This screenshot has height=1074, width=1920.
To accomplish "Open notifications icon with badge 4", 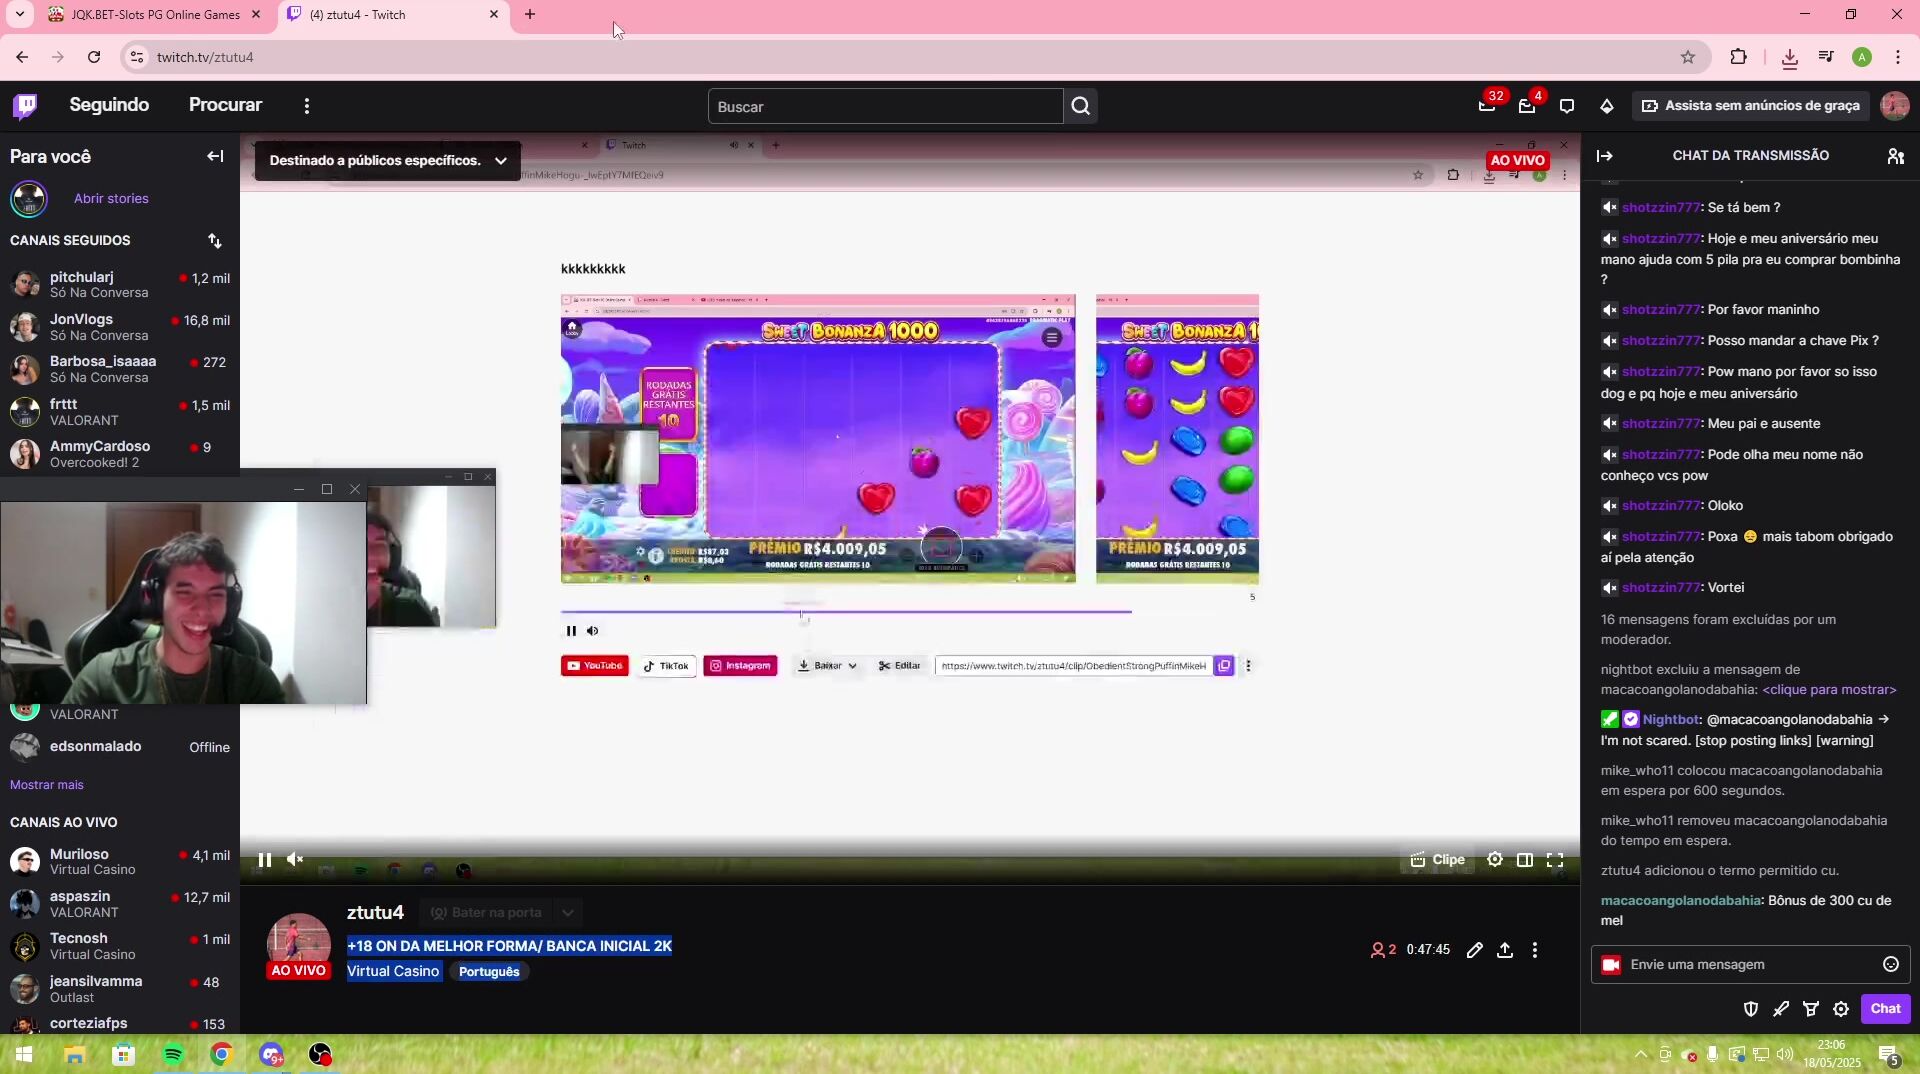I will click(x=1527, y=105).
